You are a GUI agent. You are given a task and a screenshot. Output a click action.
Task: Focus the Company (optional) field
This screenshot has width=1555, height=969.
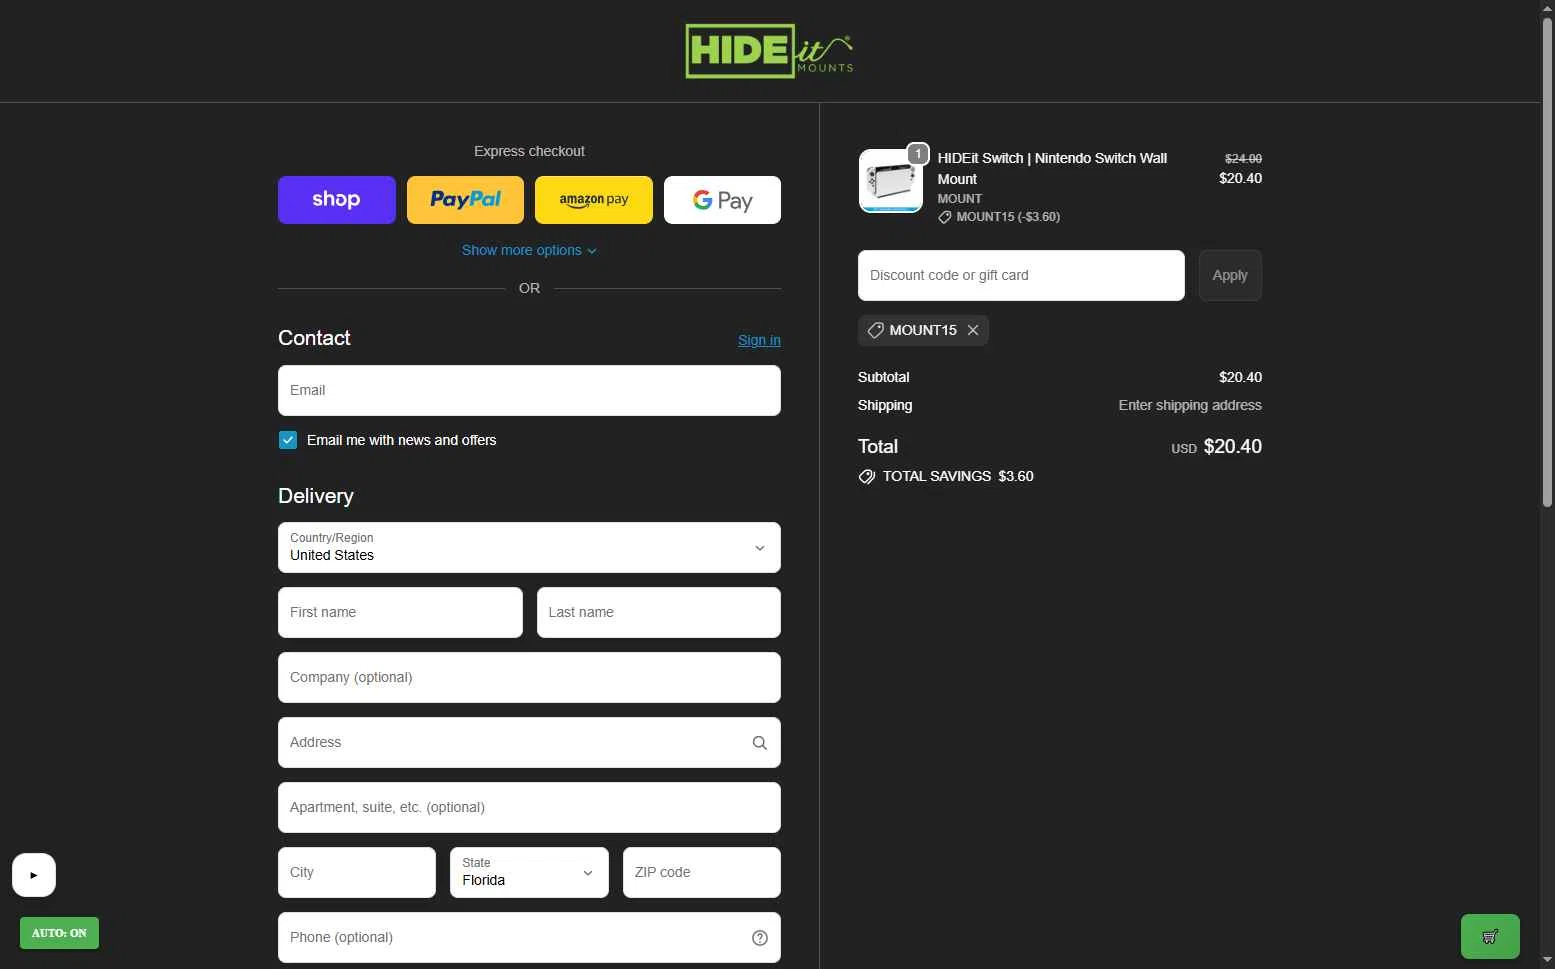point(529,677)
